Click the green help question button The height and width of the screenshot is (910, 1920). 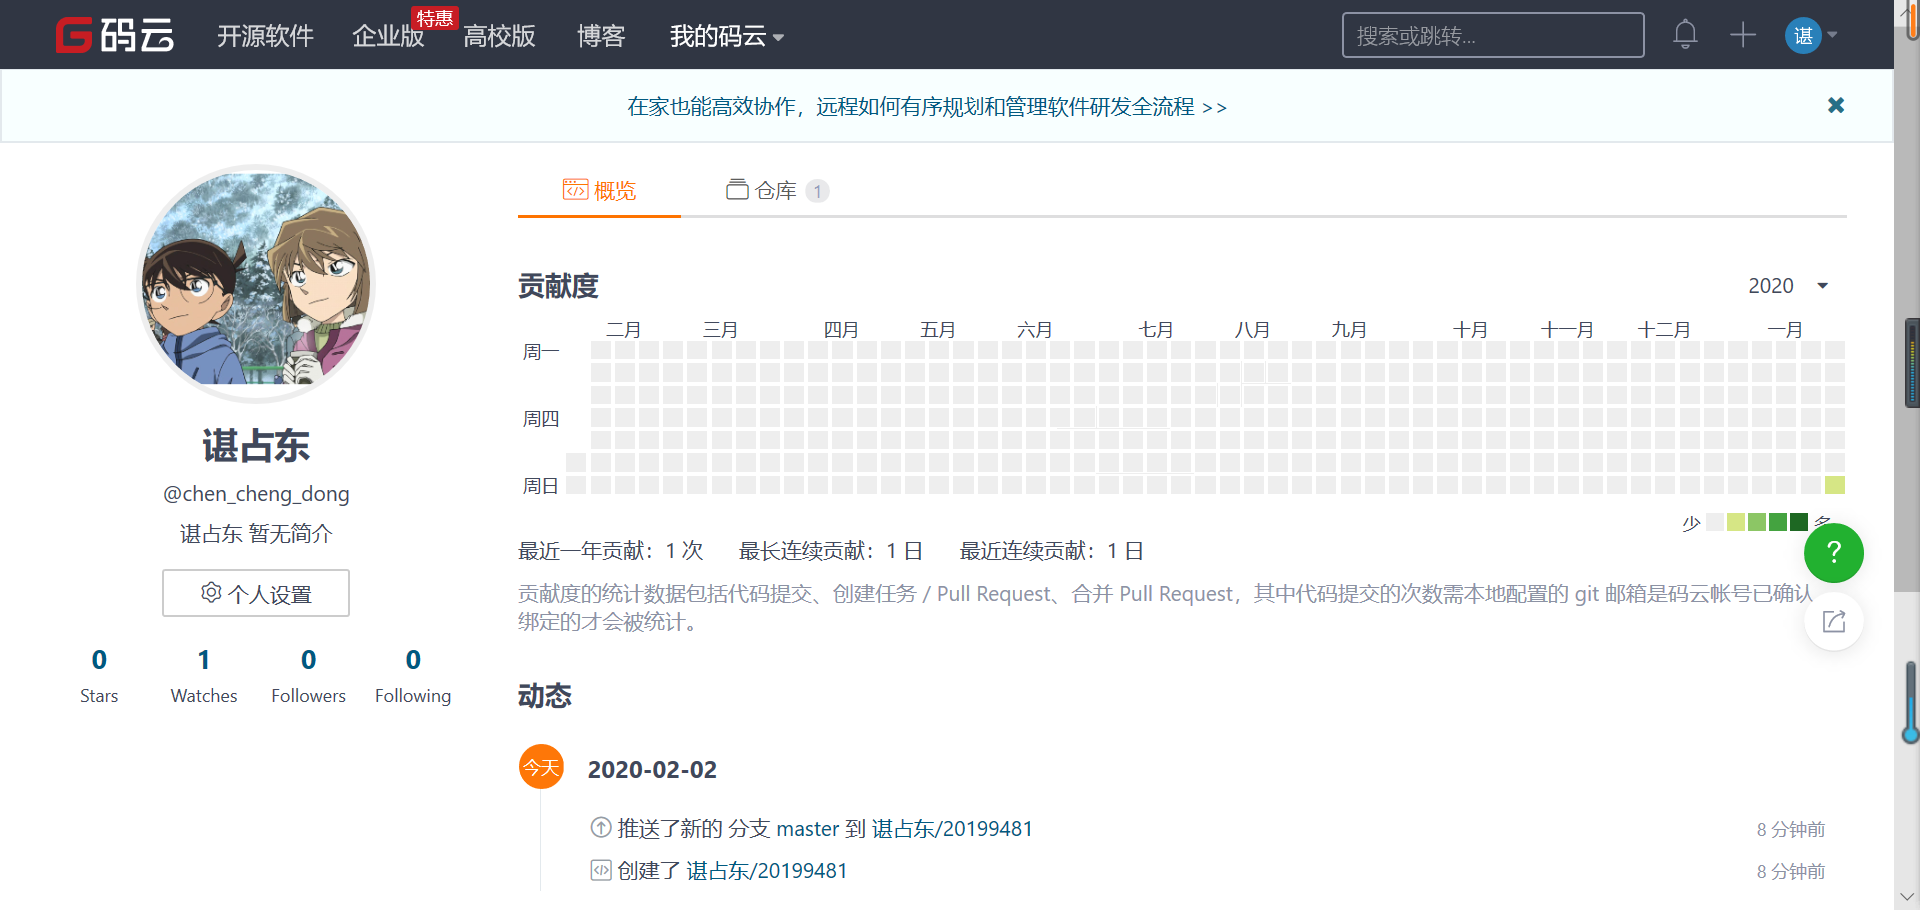(x=1833, y=552)
